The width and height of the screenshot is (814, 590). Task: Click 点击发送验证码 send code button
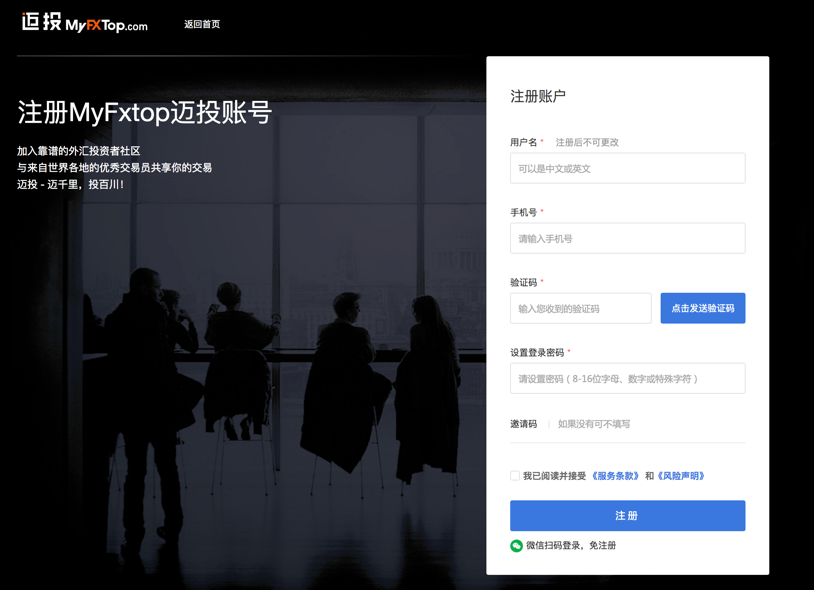pyautogui.click(x=703, y=308)
